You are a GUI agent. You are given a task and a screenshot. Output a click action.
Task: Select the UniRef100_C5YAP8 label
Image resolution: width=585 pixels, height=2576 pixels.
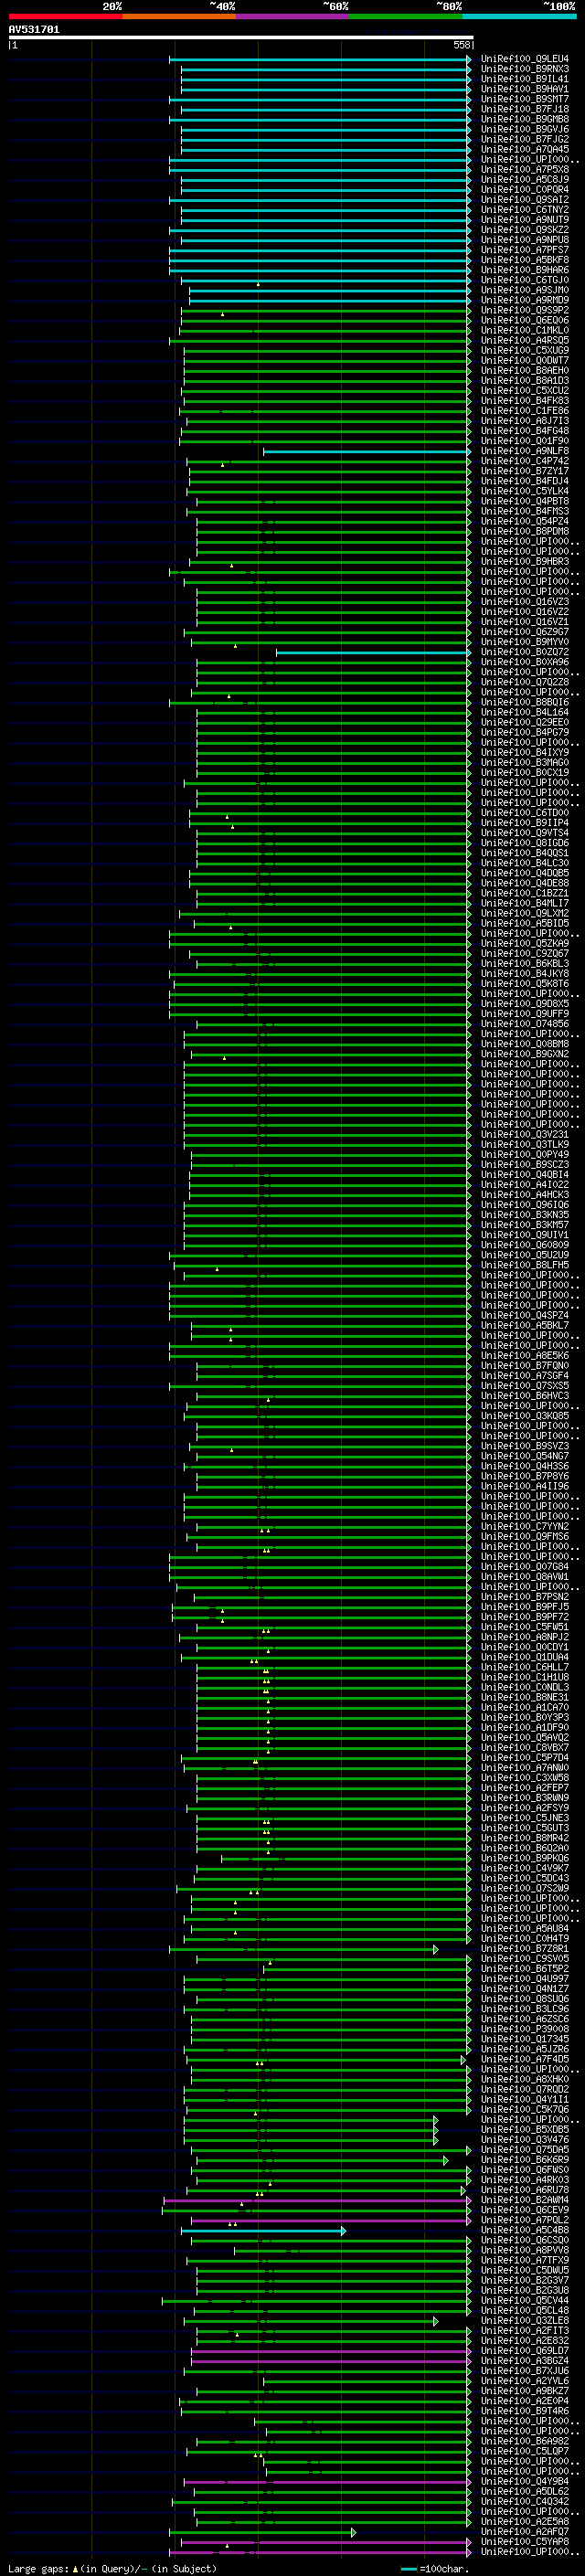(x=525, y=2541)
